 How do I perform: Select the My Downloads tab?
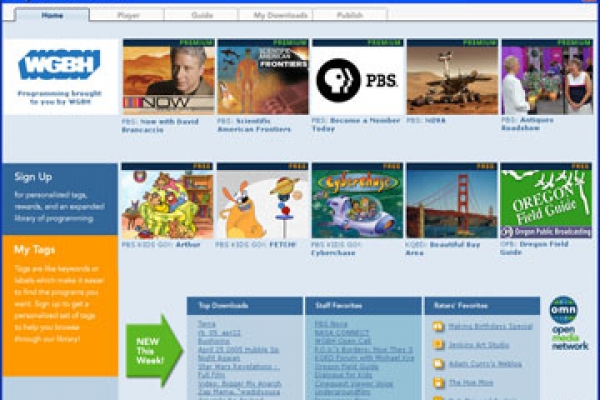click(x=280, y=15)
